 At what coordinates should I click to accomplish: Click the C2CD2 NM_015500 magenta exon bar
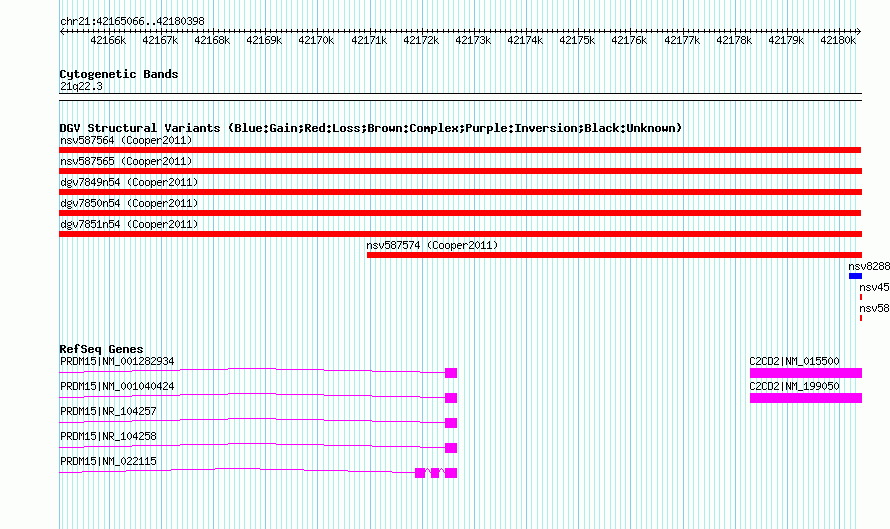click(806, 373)
